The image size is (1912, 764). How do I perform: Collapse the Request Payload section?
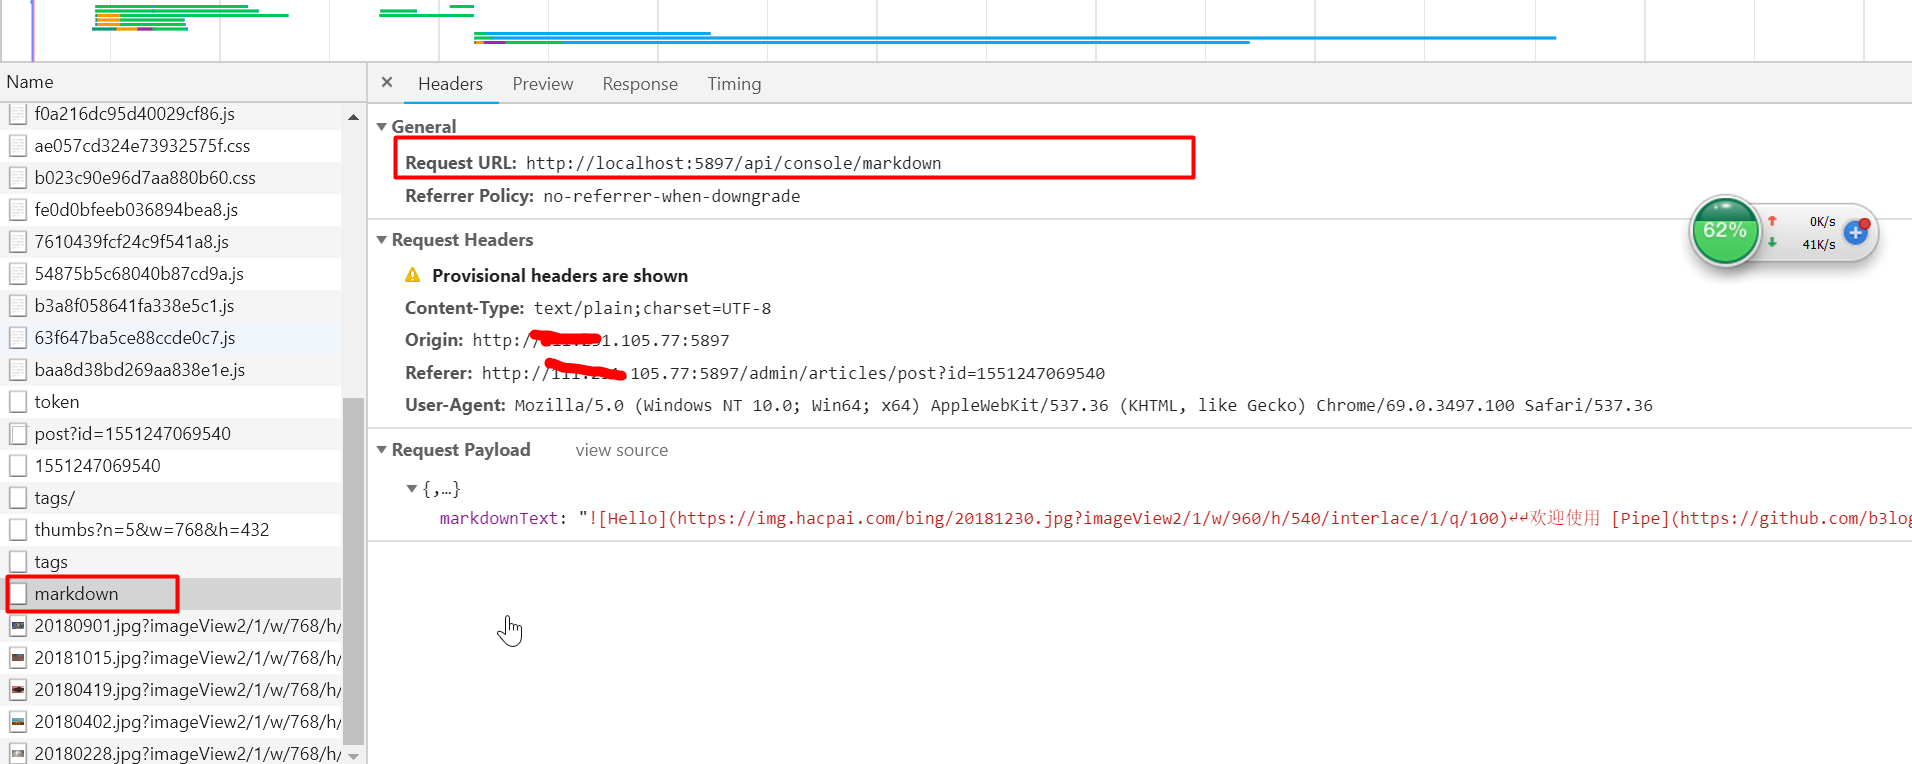pyautogui.click(x=381, y=450)
